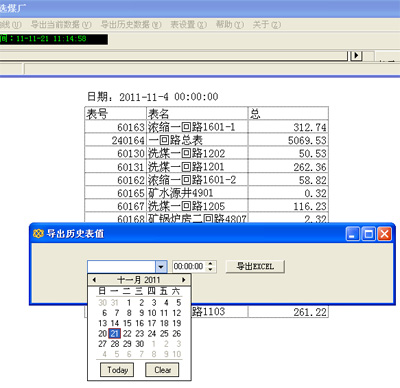Screen dimensions: 400x388
Task: Click the 导出EXCEL button
Action: 255,266
